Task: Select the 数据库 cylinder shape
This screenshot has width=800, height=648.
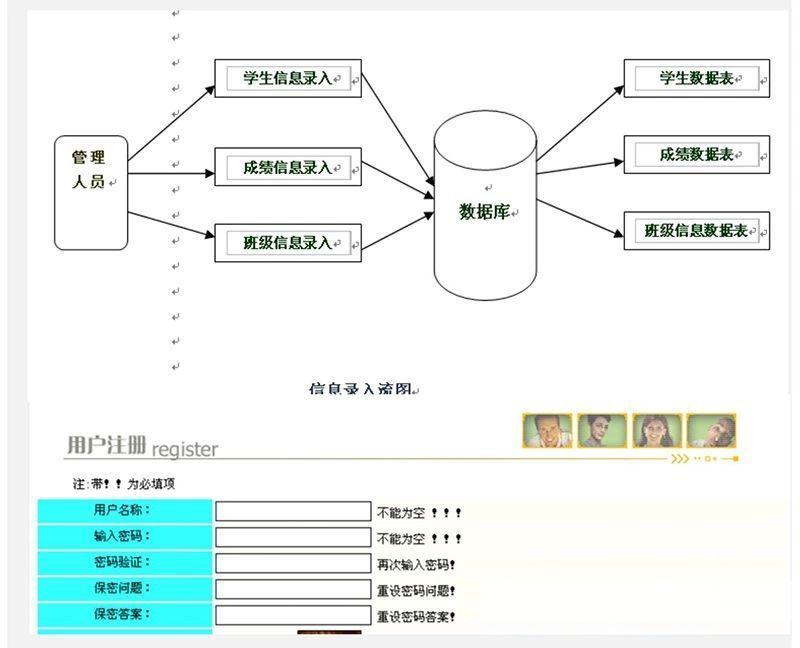Action: click(485, 206)
